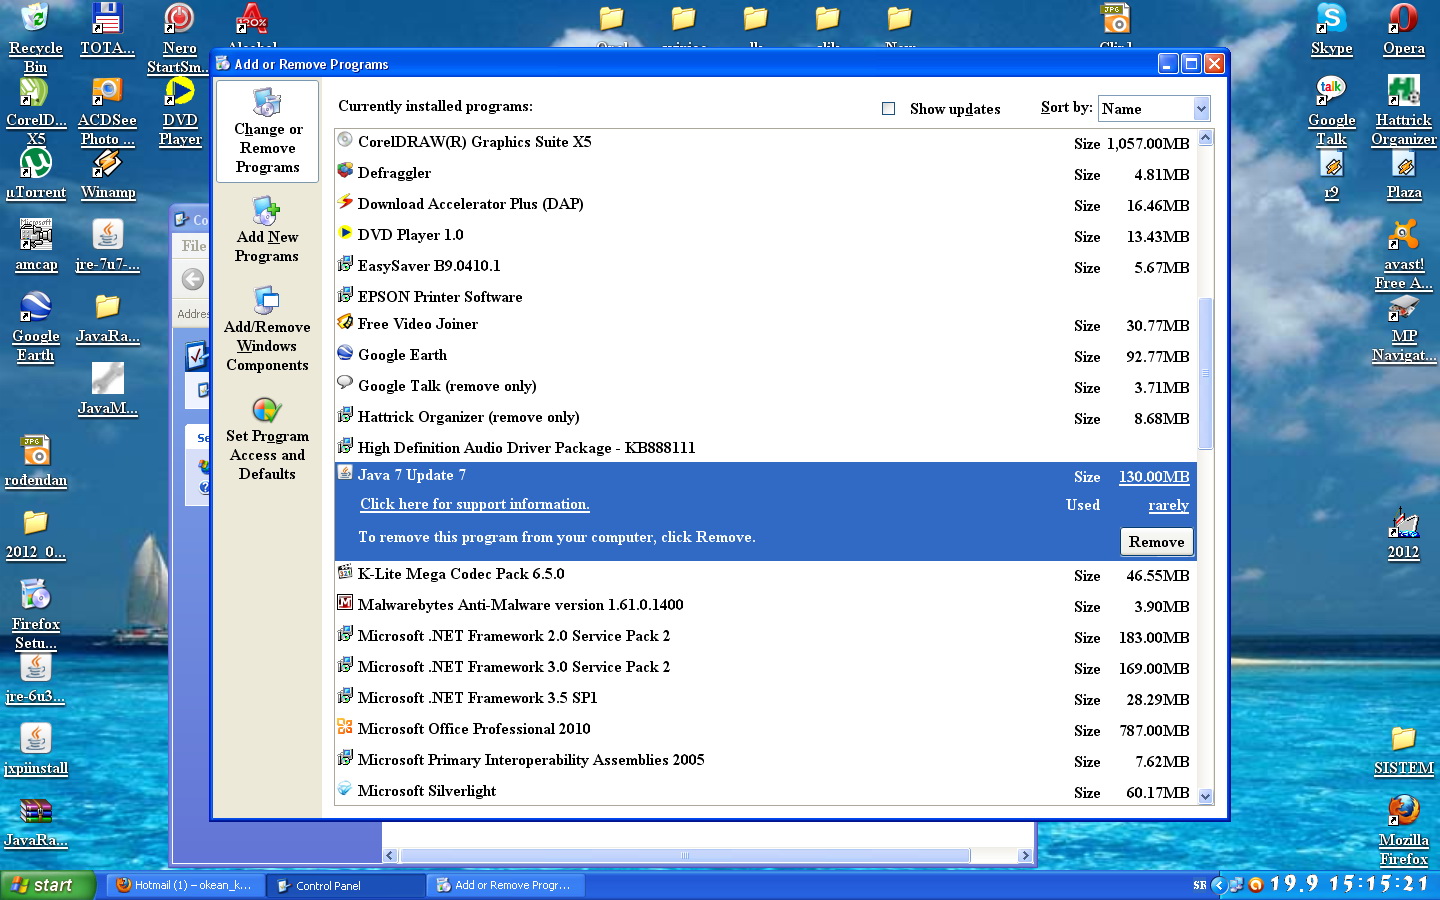Screen dimensions: 1440x900
Task: Switch to Add or Remove Programs taskbar button
Action: tap(505, 885)
